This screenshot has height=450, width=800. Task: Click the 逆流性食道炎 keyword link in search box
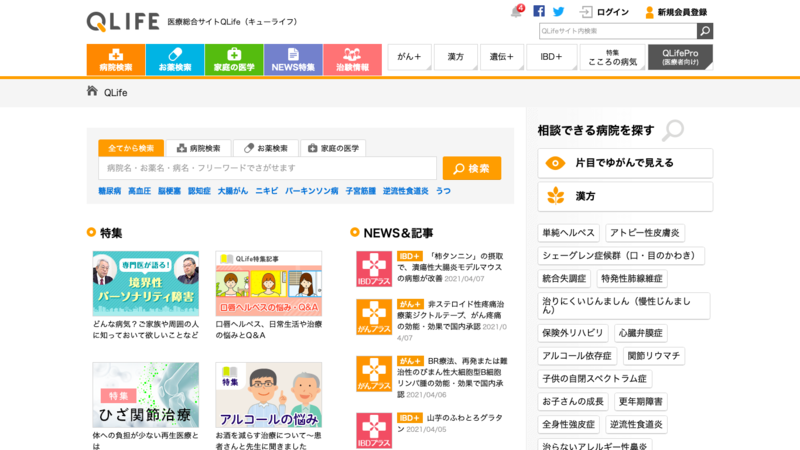click(x=406, y=191)
